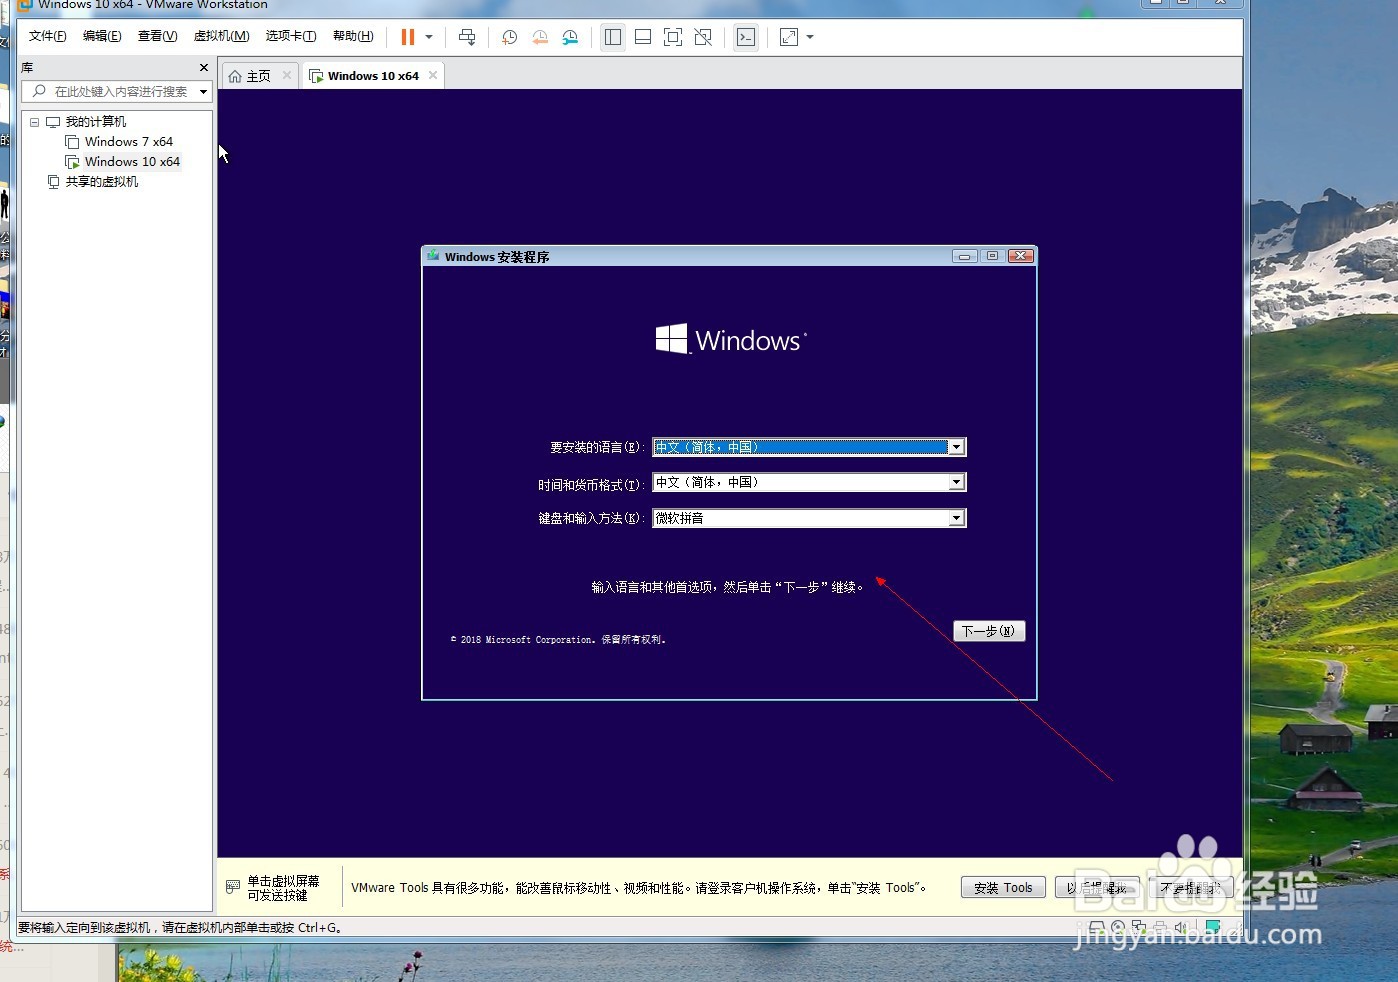1398x982 pixels.
Task: Click the keyboard icon in the hint bar
Action: tap(233, 887)
